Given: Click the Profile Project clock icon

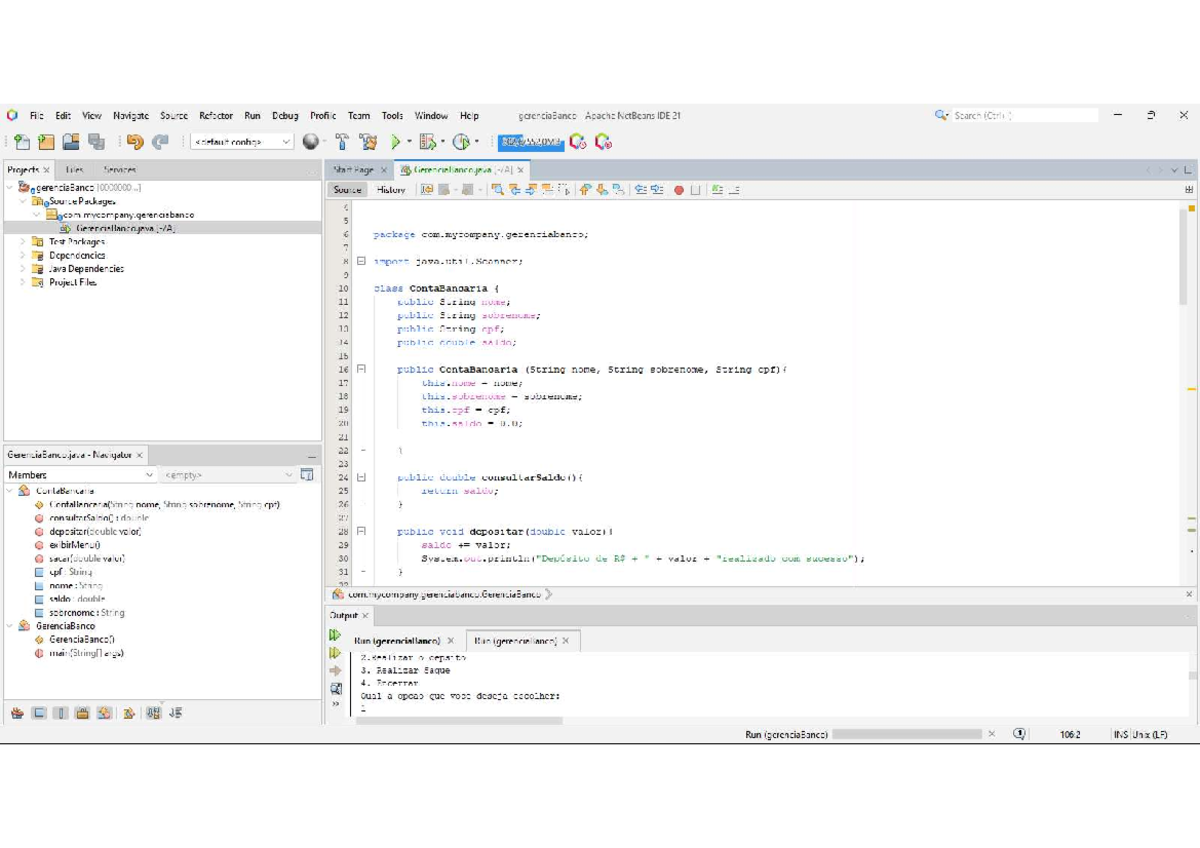Looking at the screenshot, I should (x=461, y=143).
